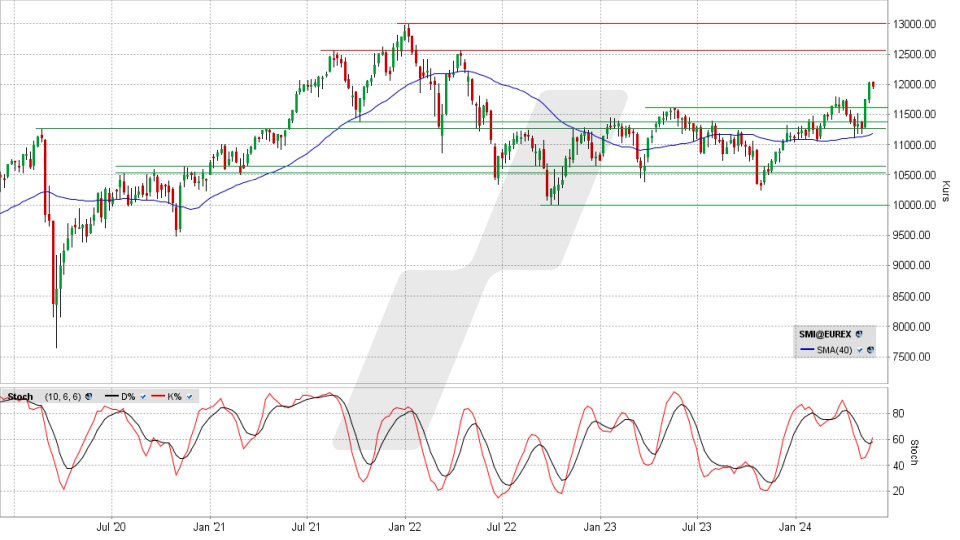Click the 13000.00 price axis label

pyautogui.click(x=915, y=24)
